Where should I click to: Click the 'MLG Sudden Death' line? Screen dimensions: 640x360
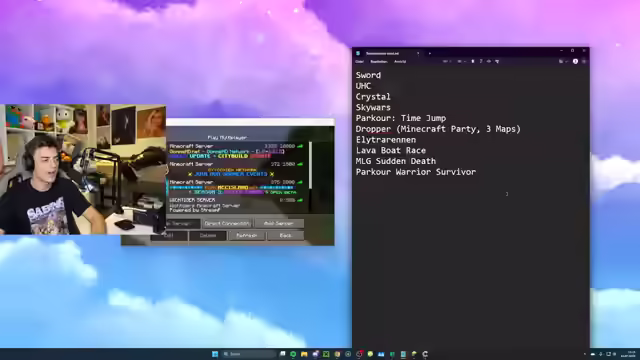point(396,161)
